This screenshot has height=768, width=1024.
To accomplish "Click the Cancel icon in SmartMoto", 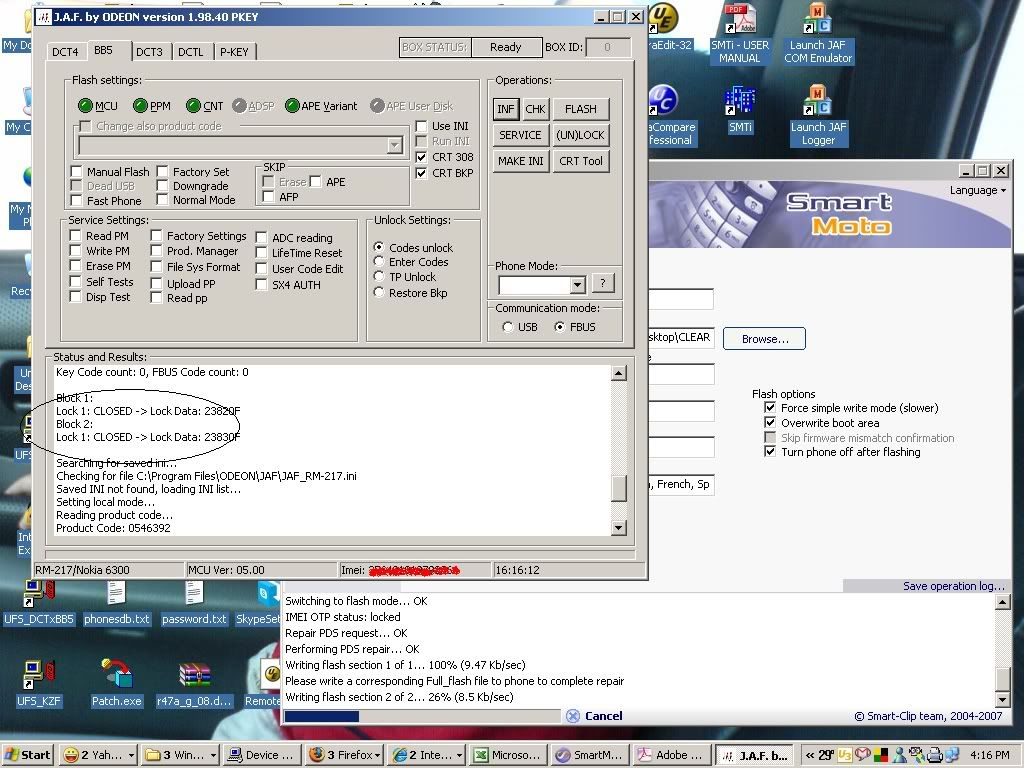I will (x=573, y=716).
